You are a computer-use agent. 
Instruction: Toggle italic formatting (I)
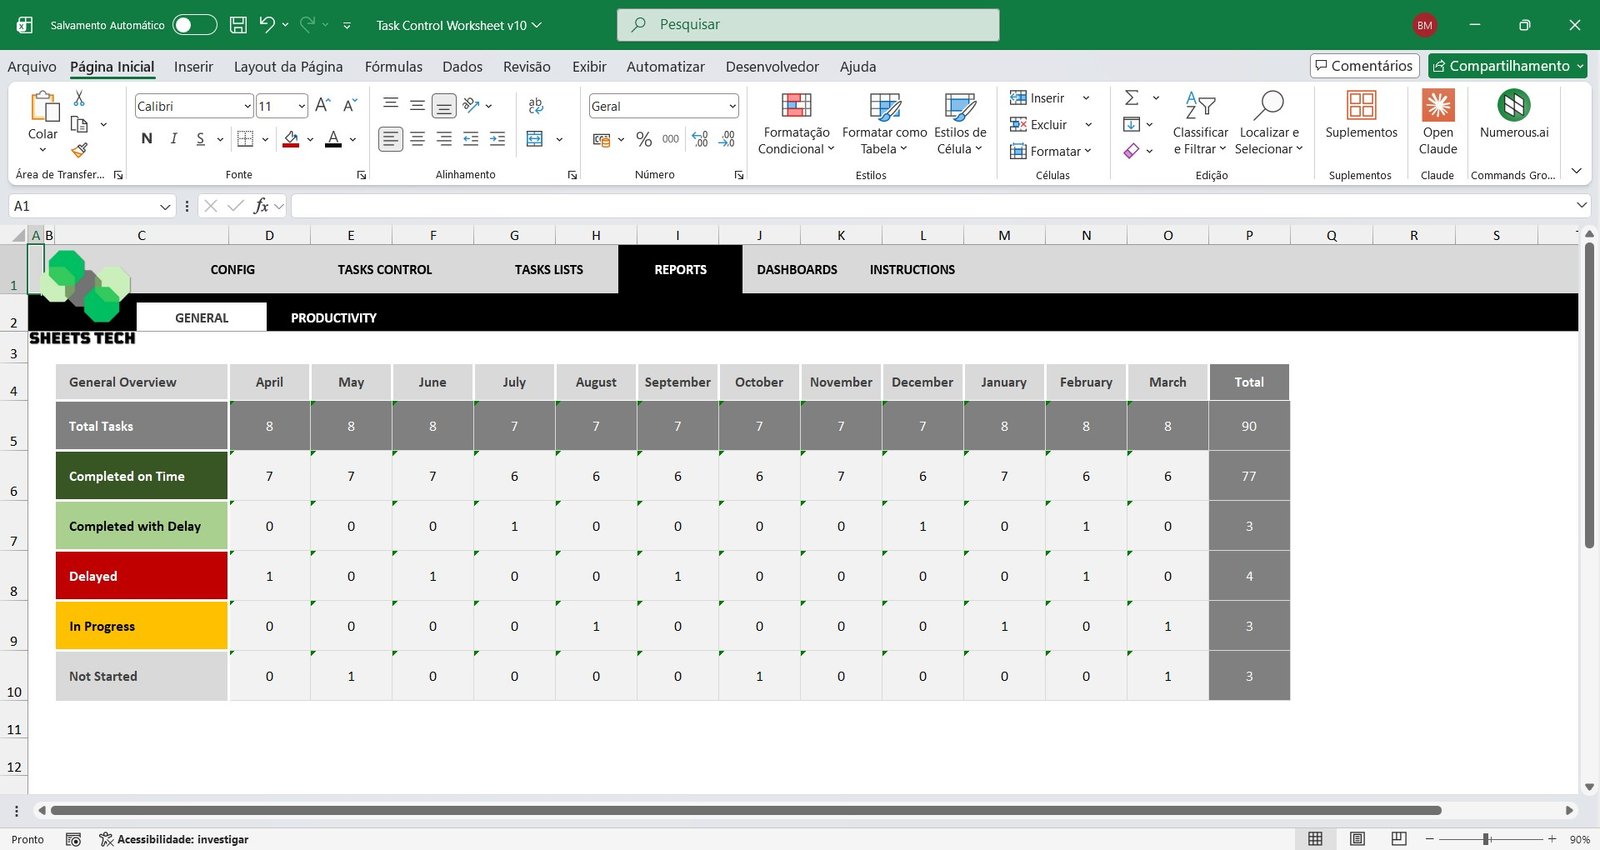pyautogui.click(x=173, y=139)
